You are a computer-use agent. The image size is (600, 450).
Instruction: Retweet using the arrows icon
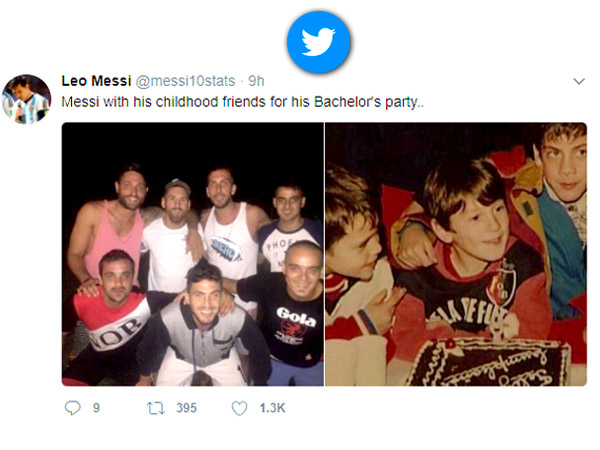(x=156, y=408)
